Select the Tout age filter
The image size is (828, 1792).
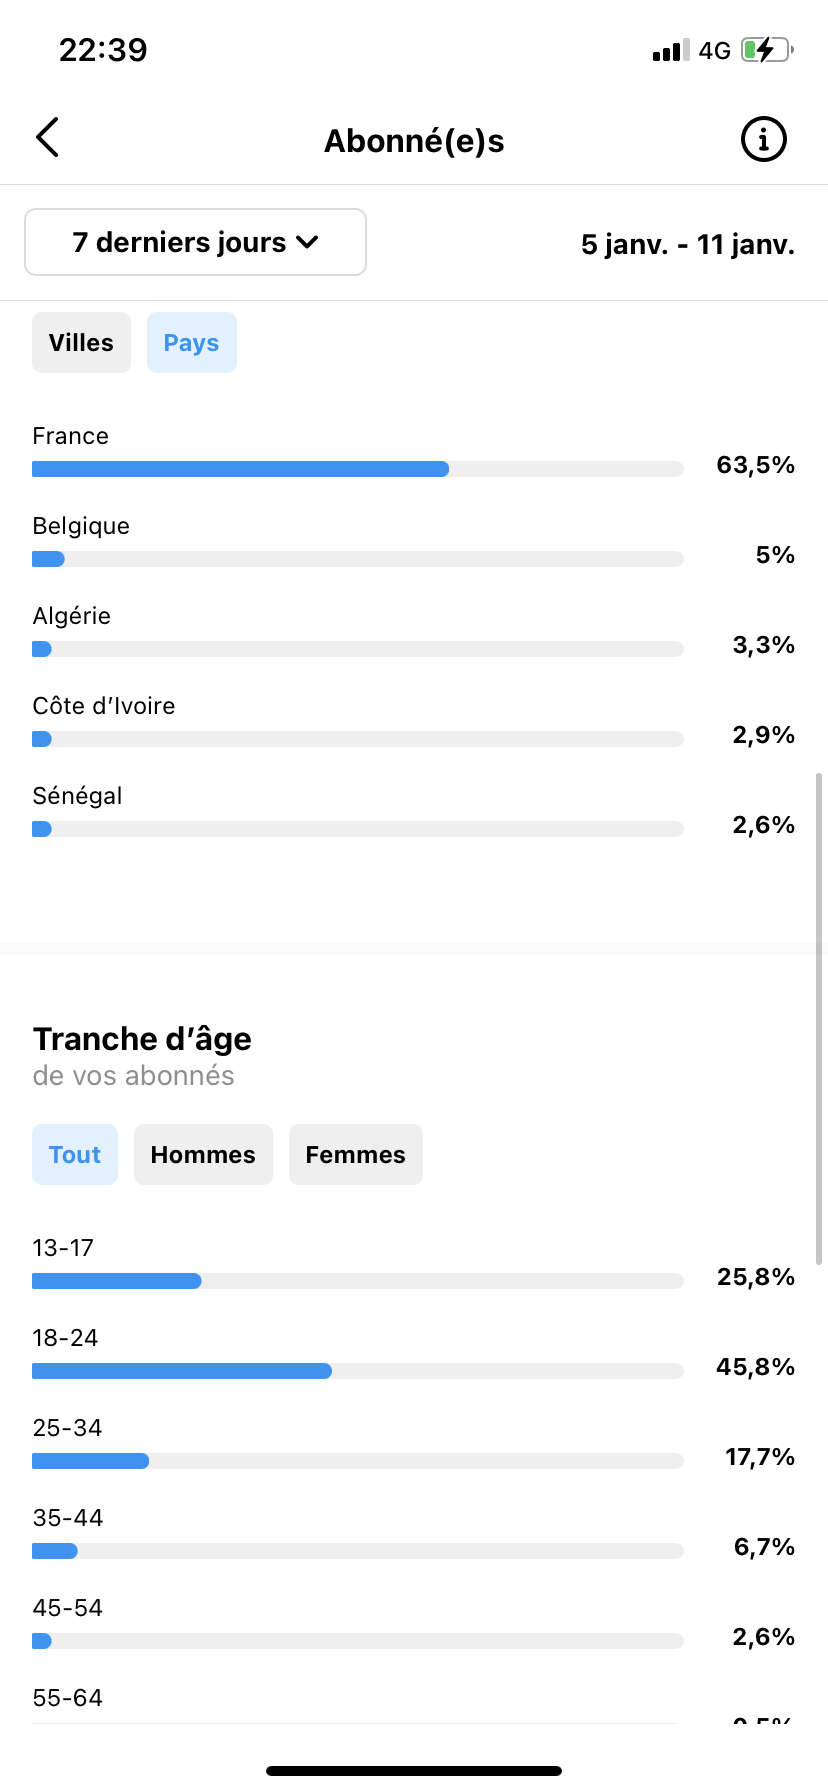tap(75, 1155)
